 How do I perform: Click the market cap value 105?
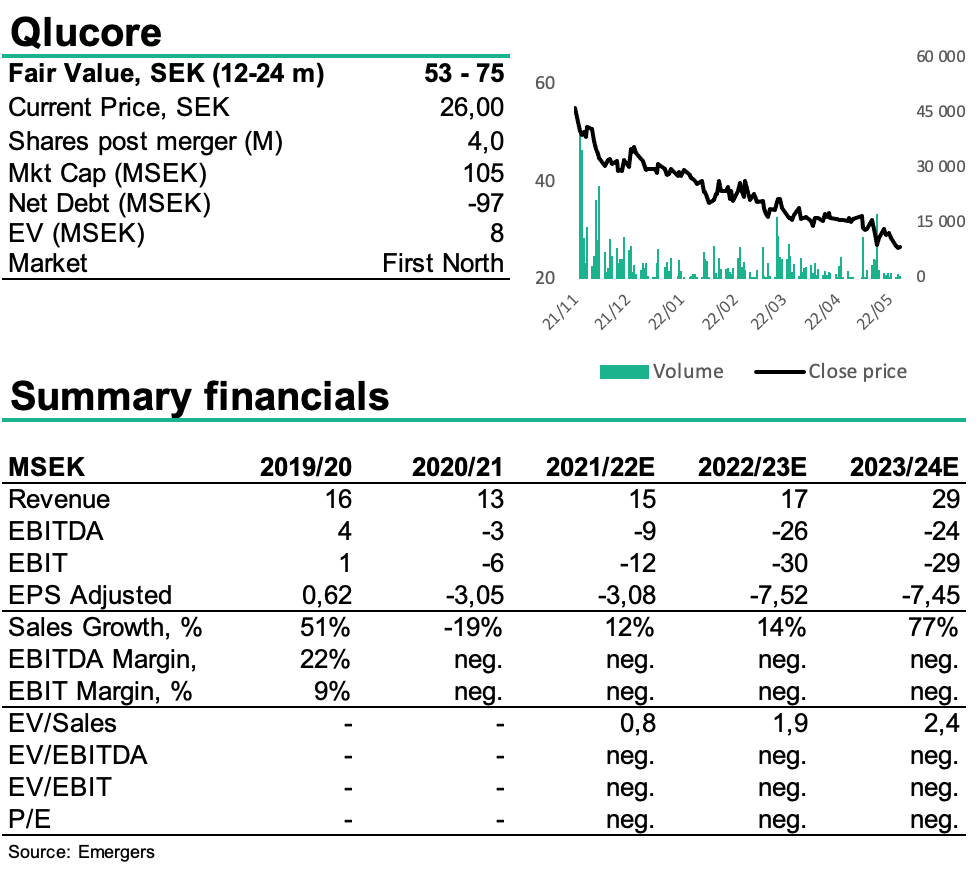(483, 173)
